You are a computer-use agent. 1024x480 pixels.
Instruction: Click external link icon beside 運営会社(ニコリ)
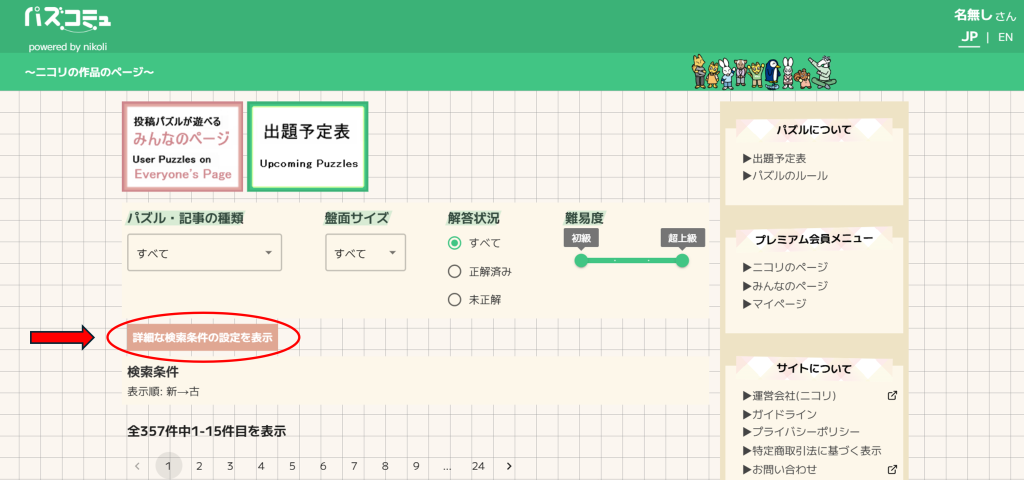(x=892, y=395)
